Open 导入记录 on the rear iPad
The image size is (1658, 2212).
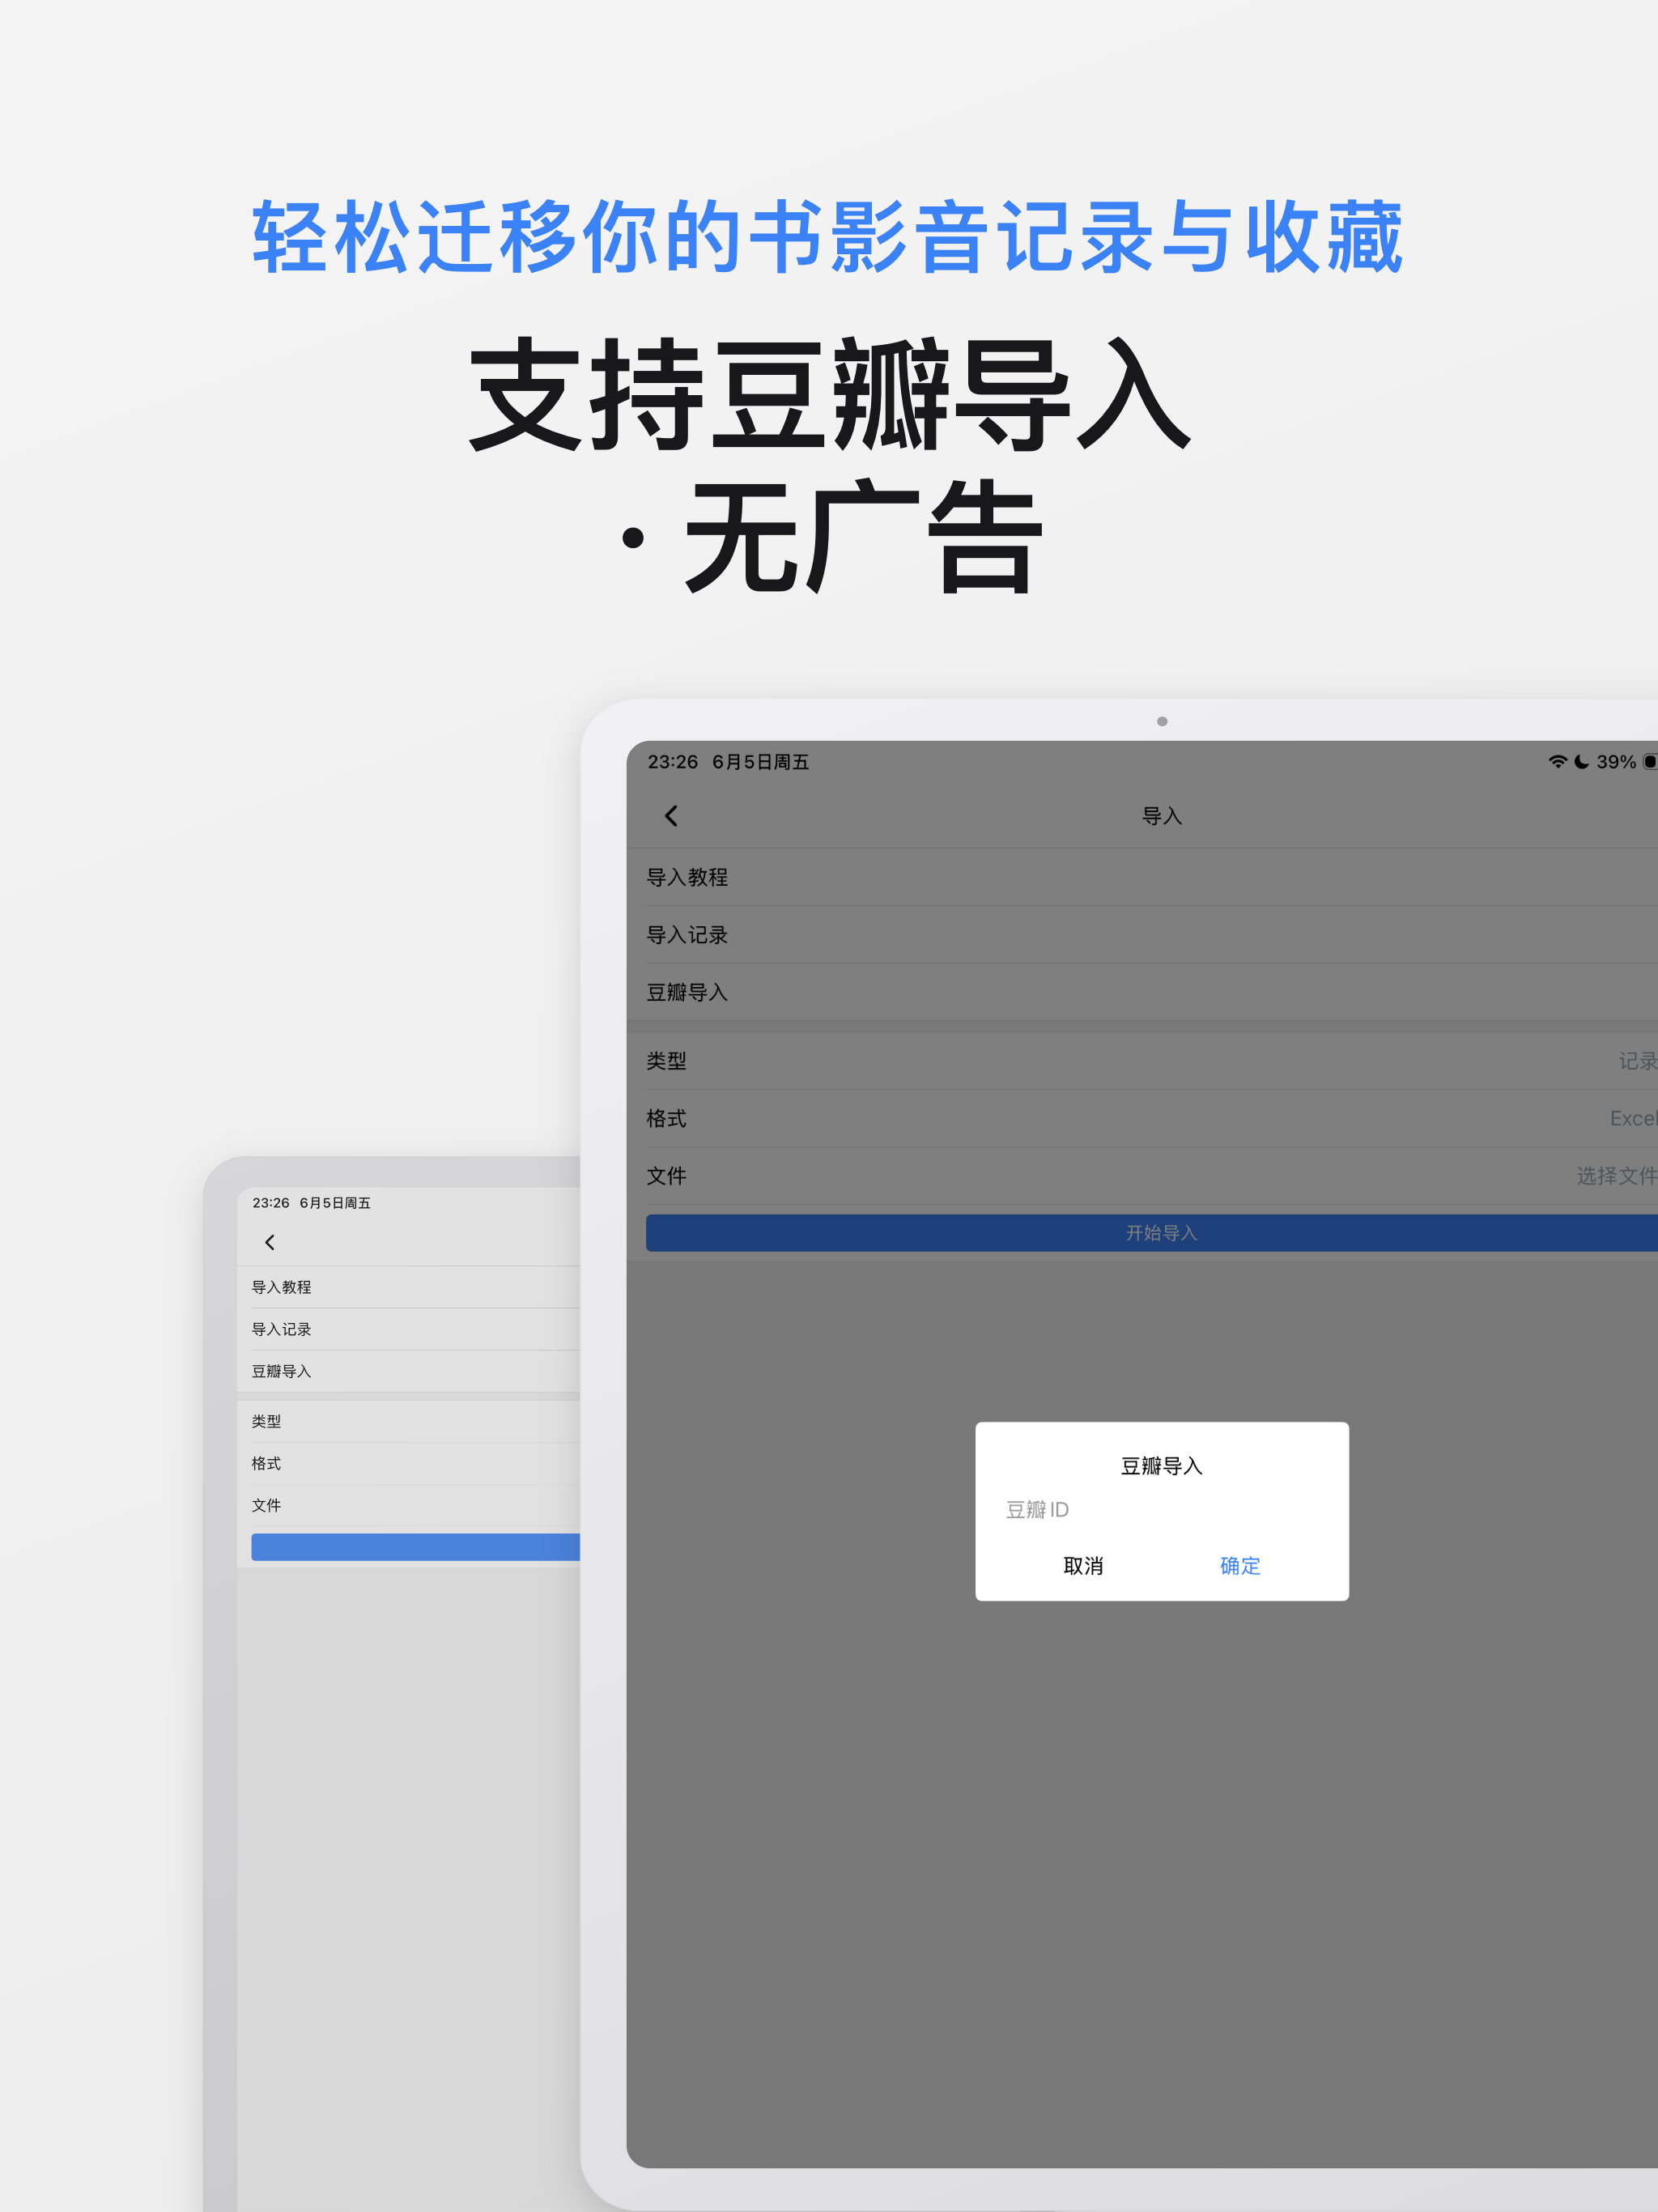tap(408, 1329)
